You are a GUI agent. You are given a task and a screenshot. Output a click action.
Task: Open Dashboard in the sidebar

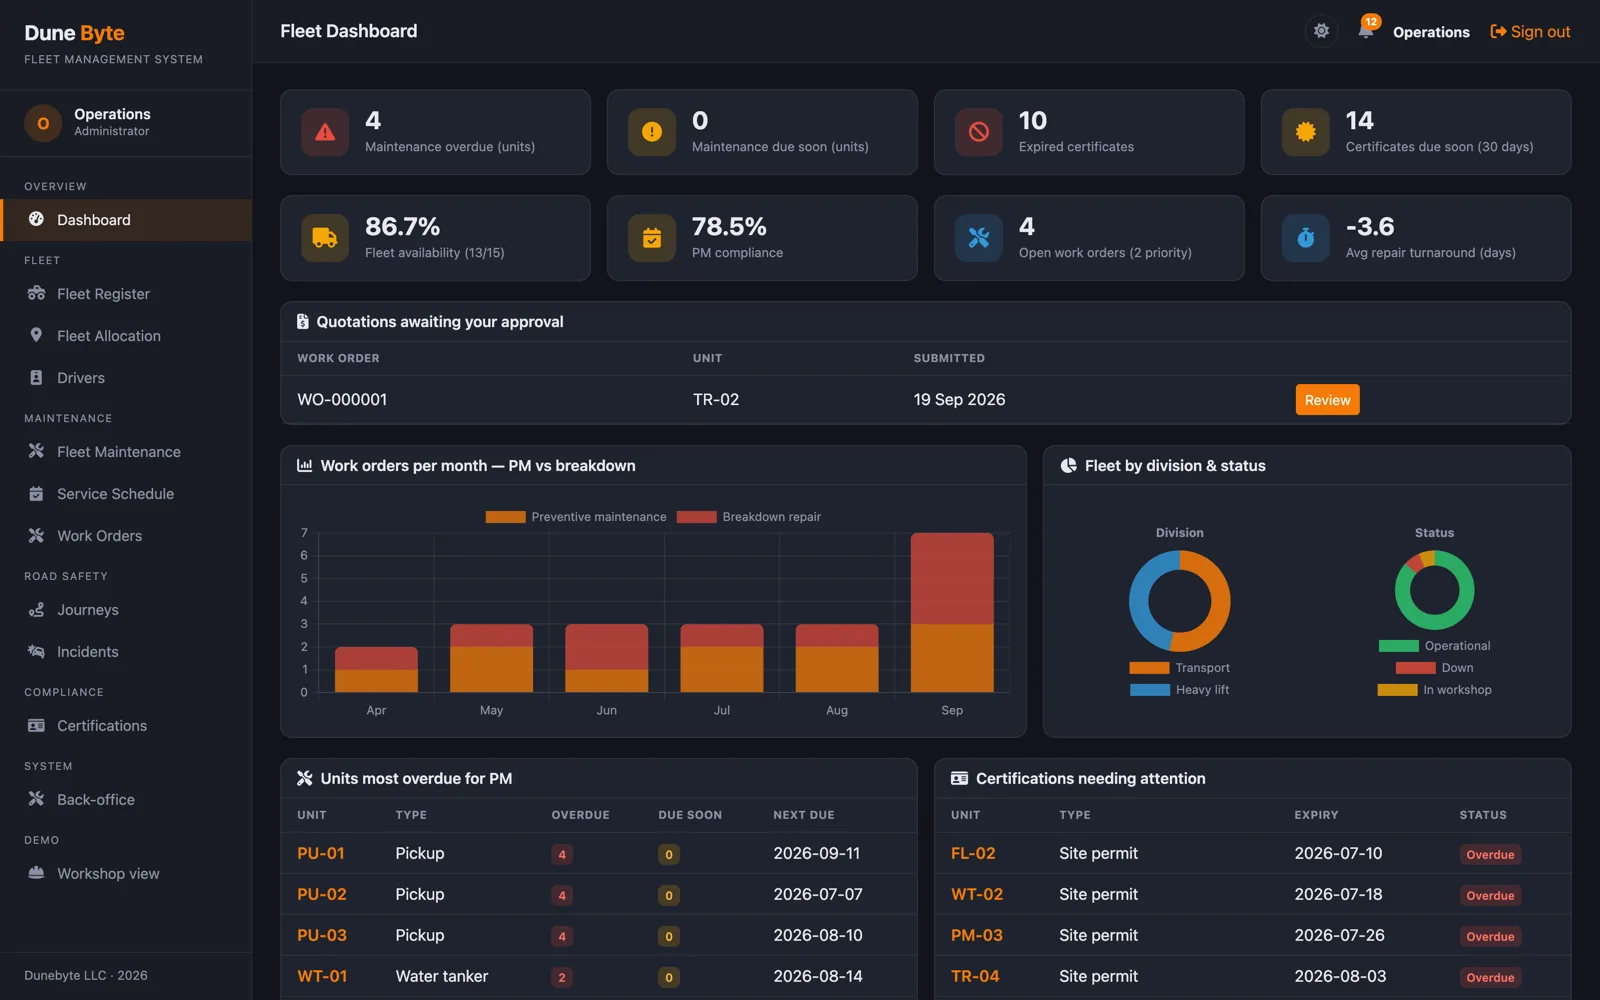point(126,220)
